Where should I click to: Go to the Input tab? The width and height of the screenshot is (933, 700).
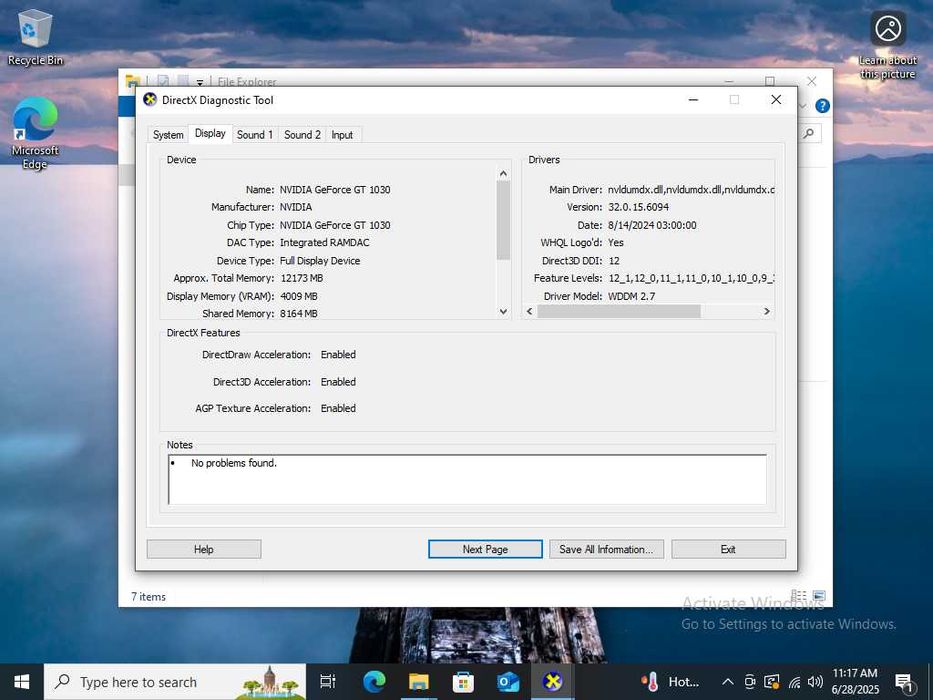pos(342,135)
